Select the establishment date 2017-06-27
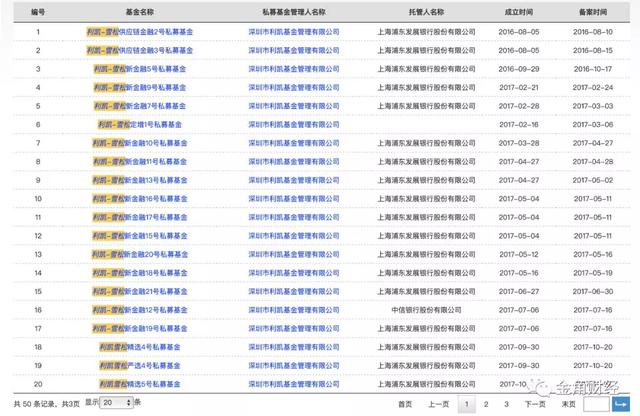This screenshot has height=416, width=640. coord(519,291)
